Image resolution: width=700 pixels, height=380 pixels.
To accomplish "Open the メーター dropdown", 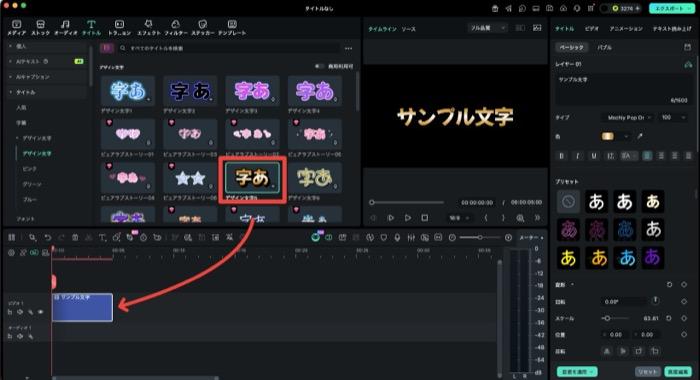I will (531, 238).
